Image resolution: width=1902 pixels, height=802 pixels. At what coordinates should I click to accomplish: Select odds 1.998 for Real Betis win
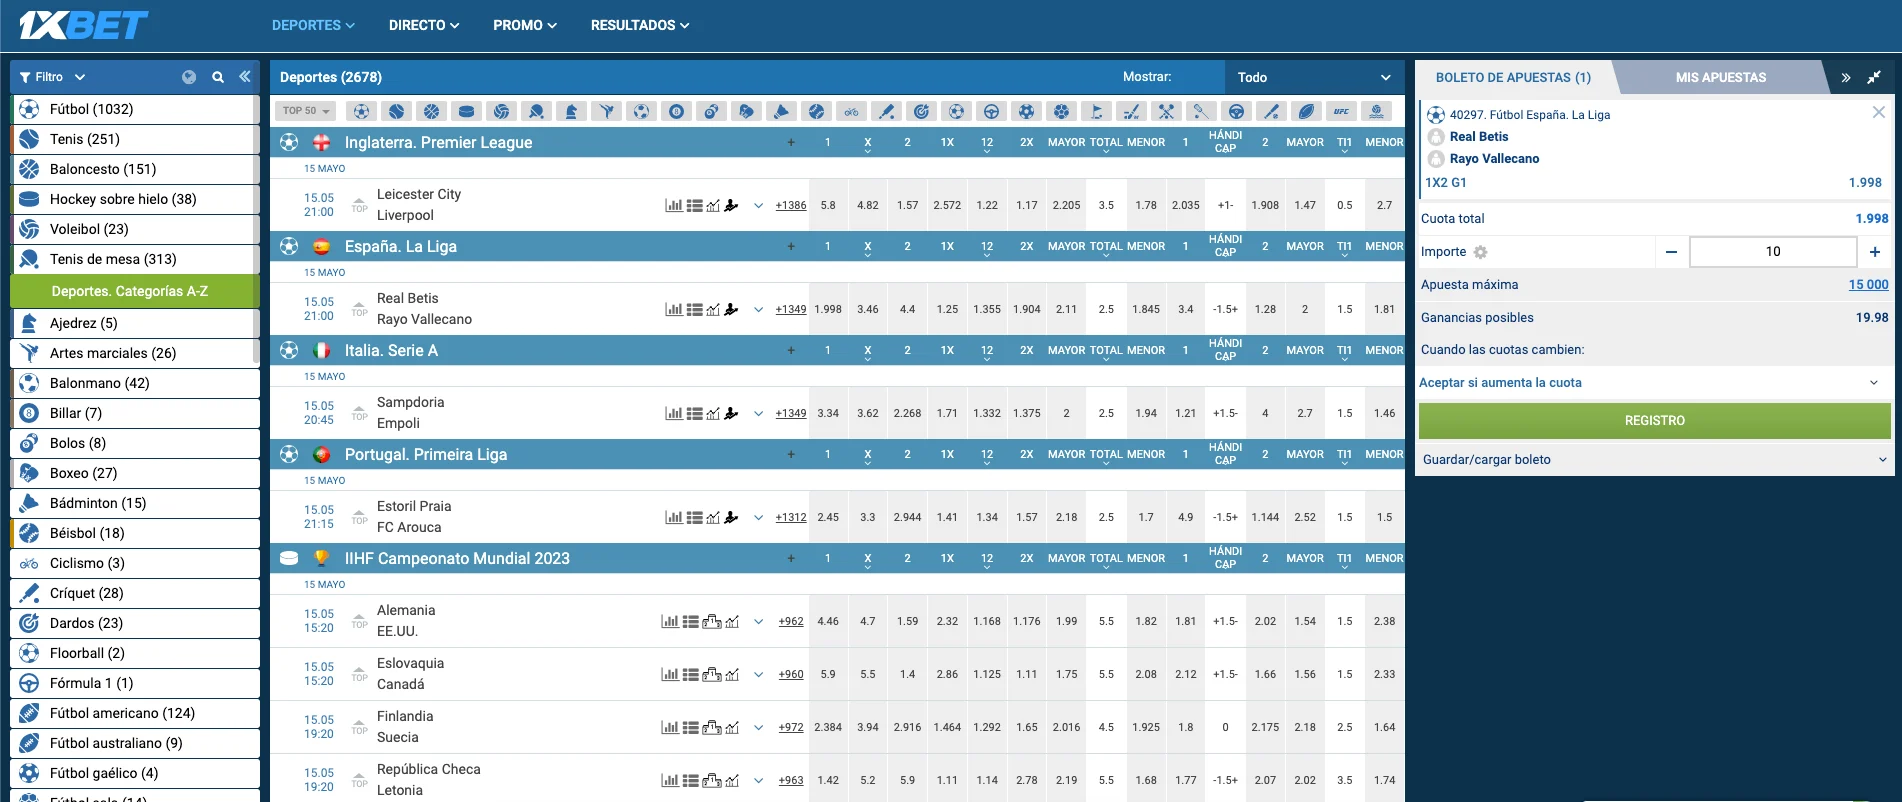[x=828, y=309]
